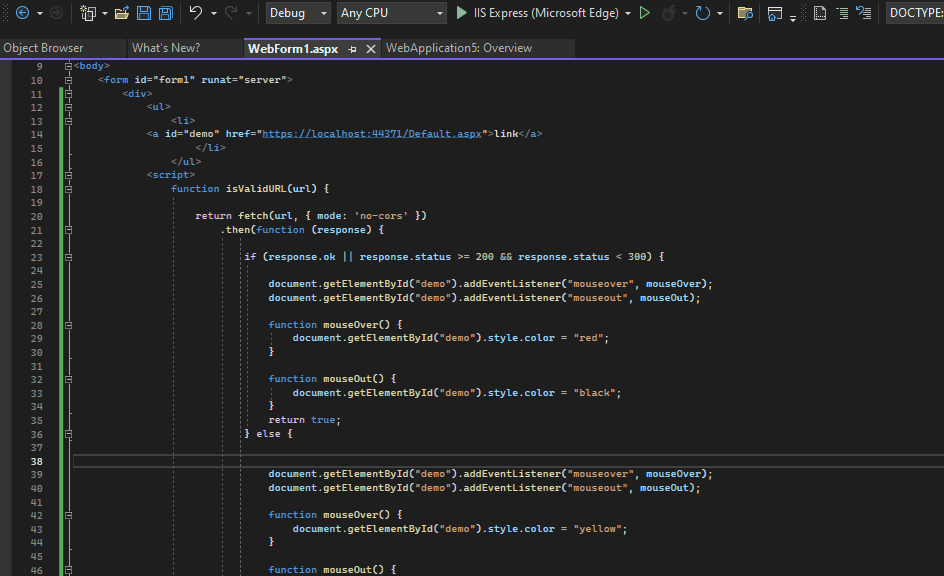Viewport: 944px width, 576px height.
Task: Open the New Project dropdown arrow
Action: pyautogui.click(x=105, y=13)
